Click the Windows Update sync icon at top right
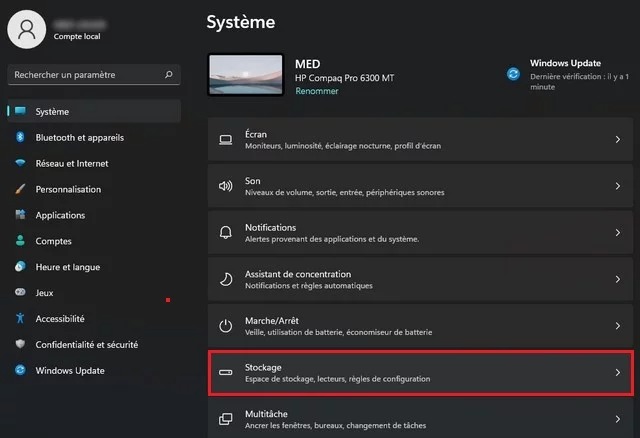Screen dimensions: 640x438 (x=513, y=74)
